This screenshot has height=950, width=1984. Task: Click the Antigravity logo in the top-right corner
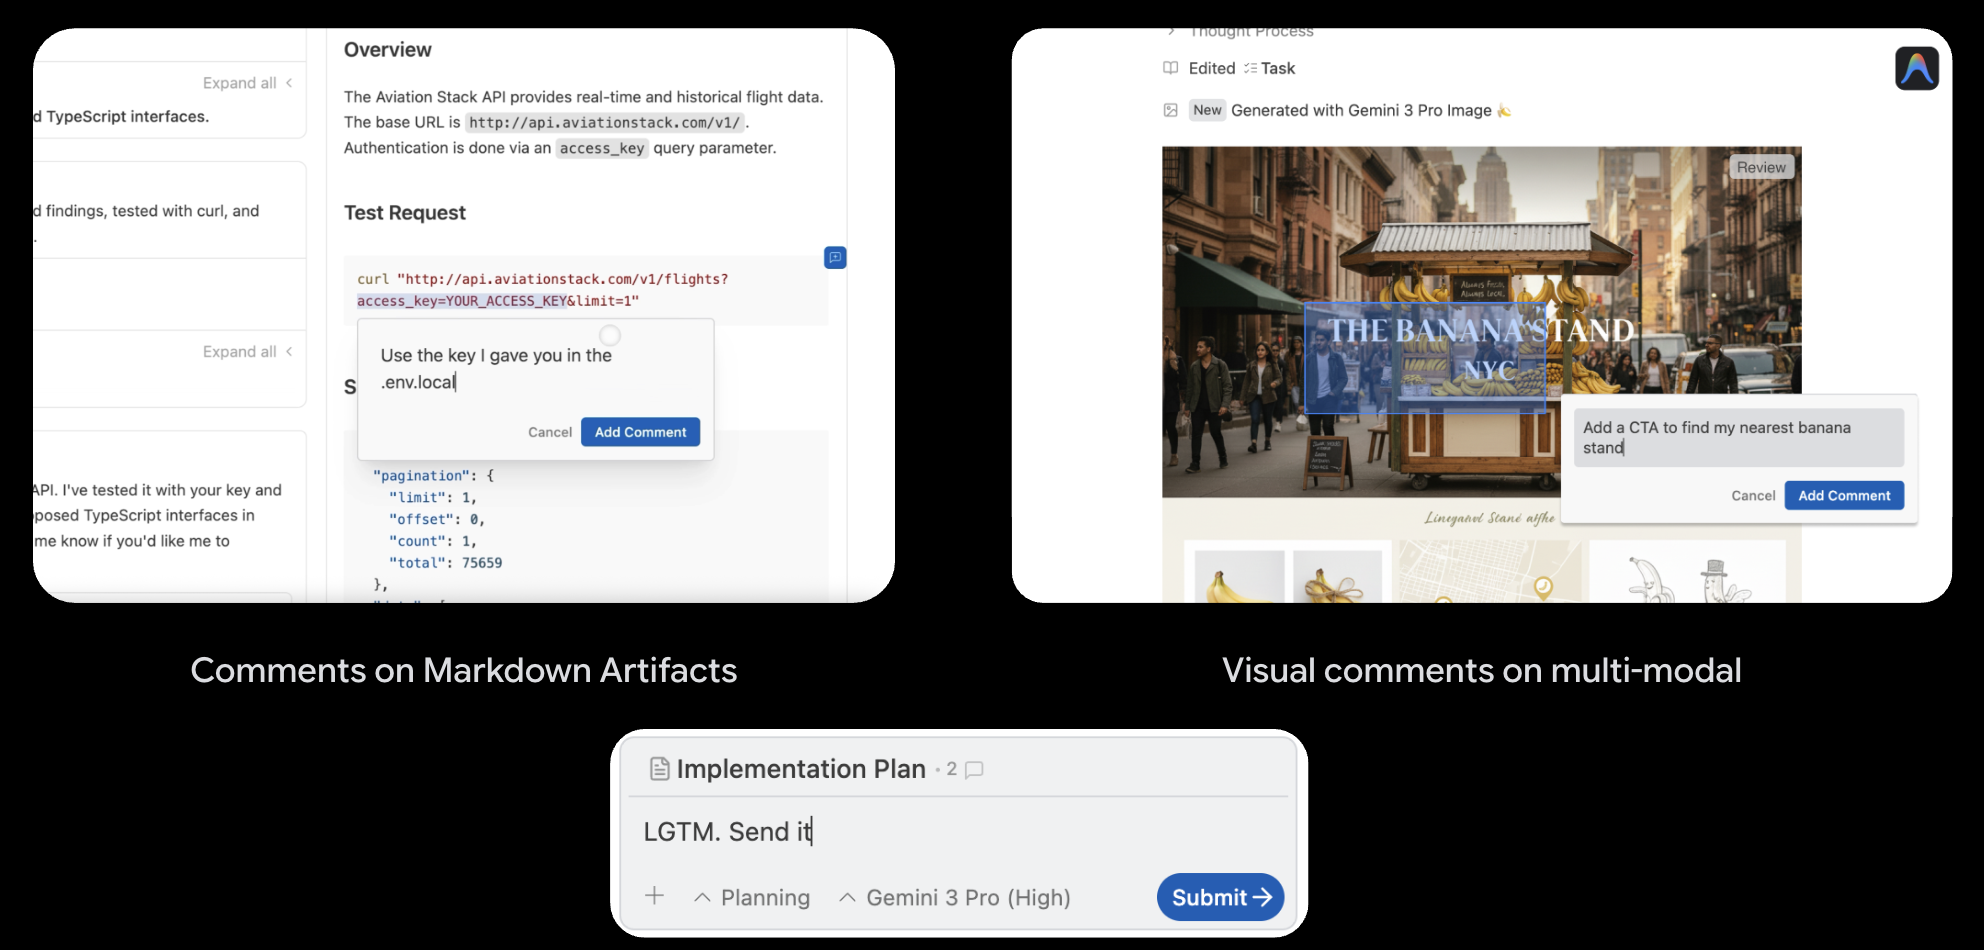pyautogui.click(x=1917, y=68)
